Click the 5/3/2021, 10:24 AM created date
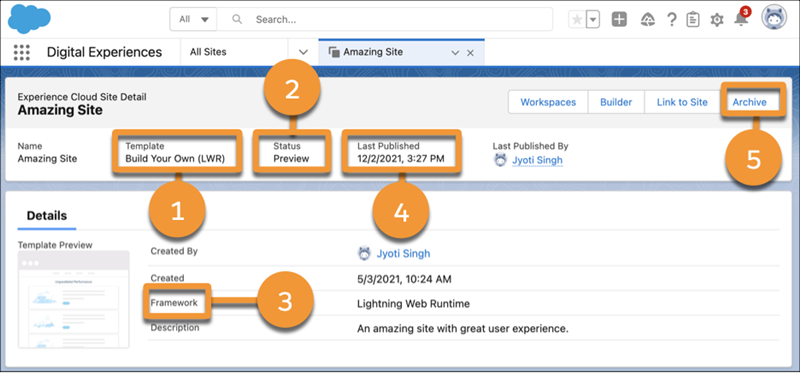Viewport: 800px width, 373px height. coord(404,279)
